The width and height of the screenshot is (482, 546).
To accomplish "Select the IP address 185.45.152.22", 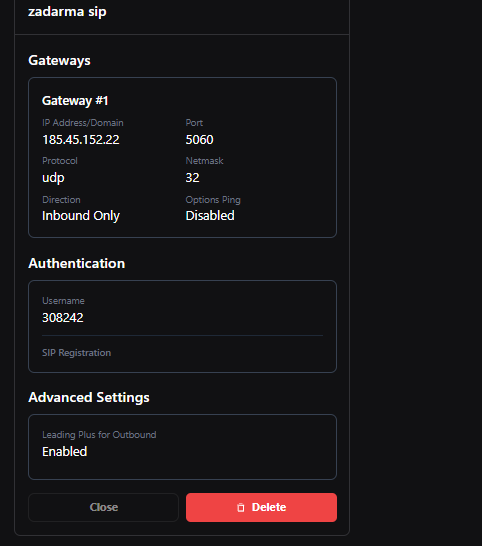I will tap(81, 140).
